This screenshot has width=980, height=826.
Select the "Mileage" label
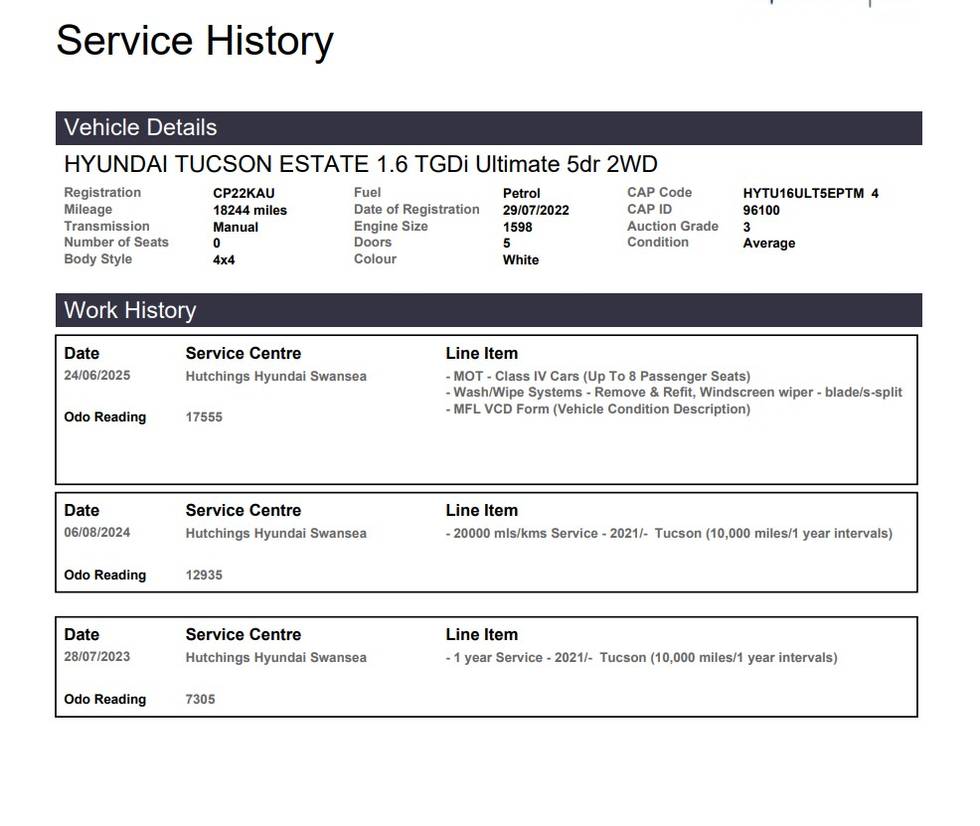click(x=88, y=209)
